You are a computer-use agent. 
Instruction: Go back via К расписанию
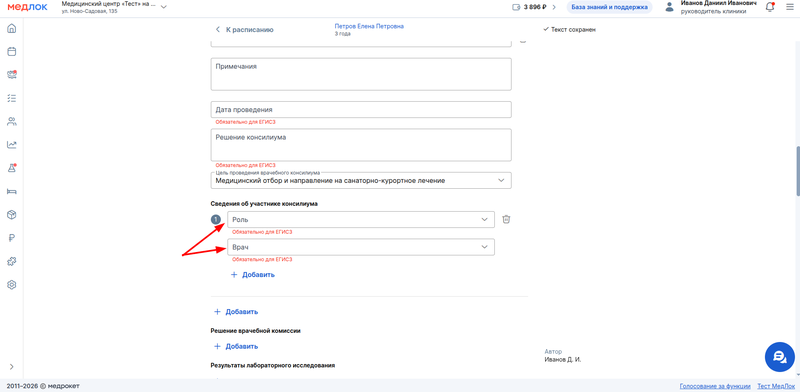[245, 30]
